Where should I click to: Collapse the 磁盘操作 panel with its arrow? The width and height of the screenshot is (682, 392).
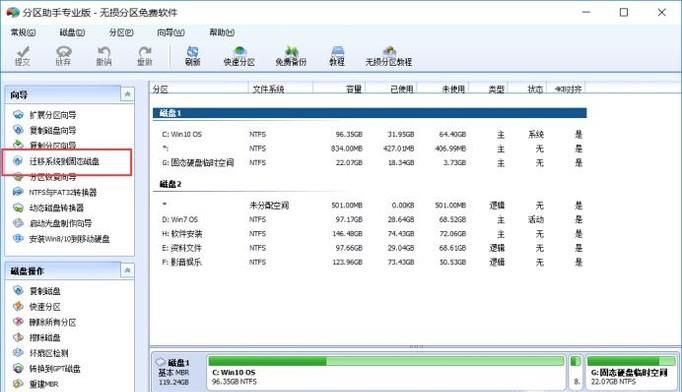click(x=127, y=271)
